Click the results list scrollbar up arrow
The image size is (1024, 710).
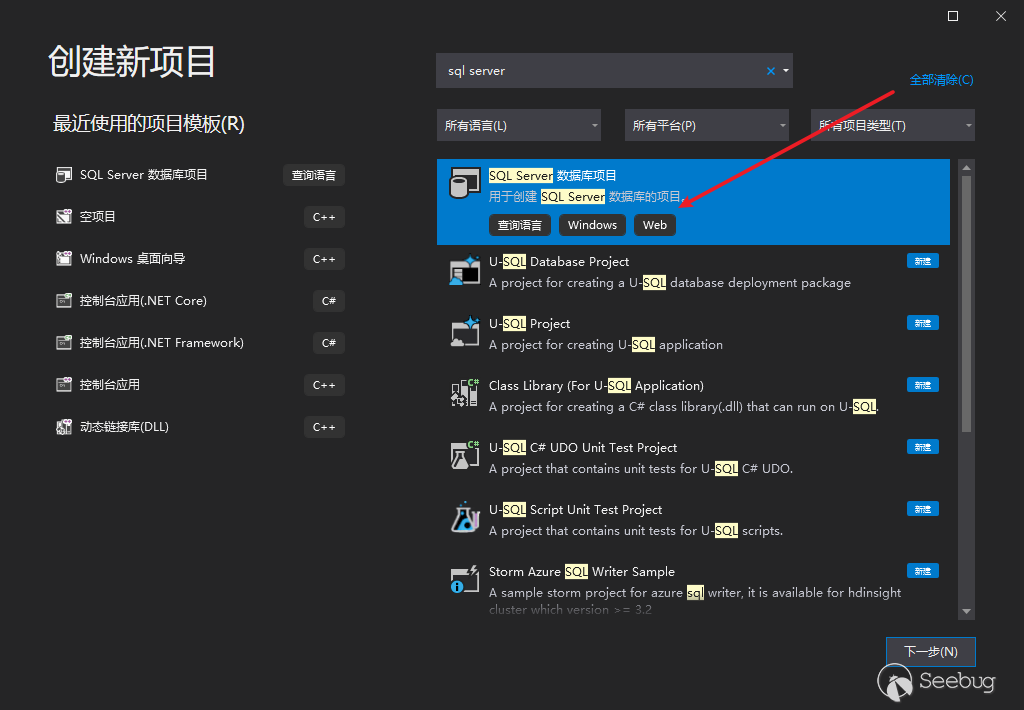tap(967, 168)
